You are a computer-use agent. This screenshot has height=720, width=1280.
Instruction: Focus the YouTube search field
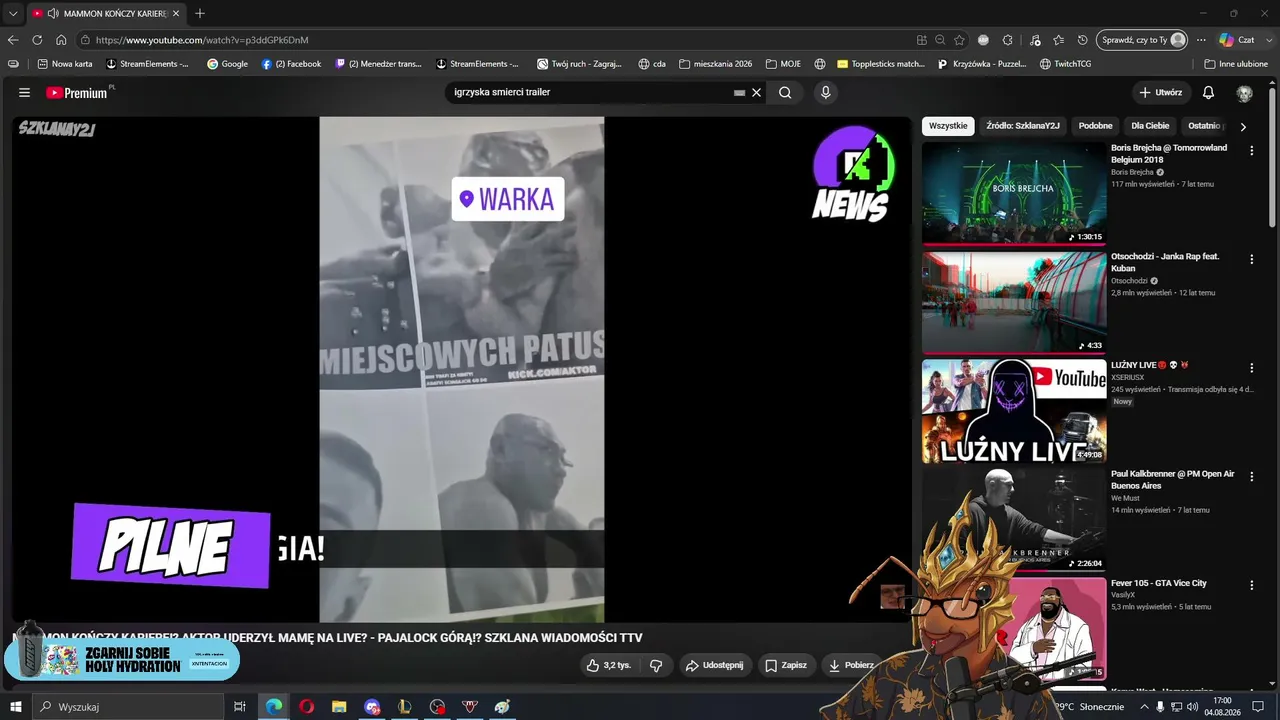pos(590,92)
